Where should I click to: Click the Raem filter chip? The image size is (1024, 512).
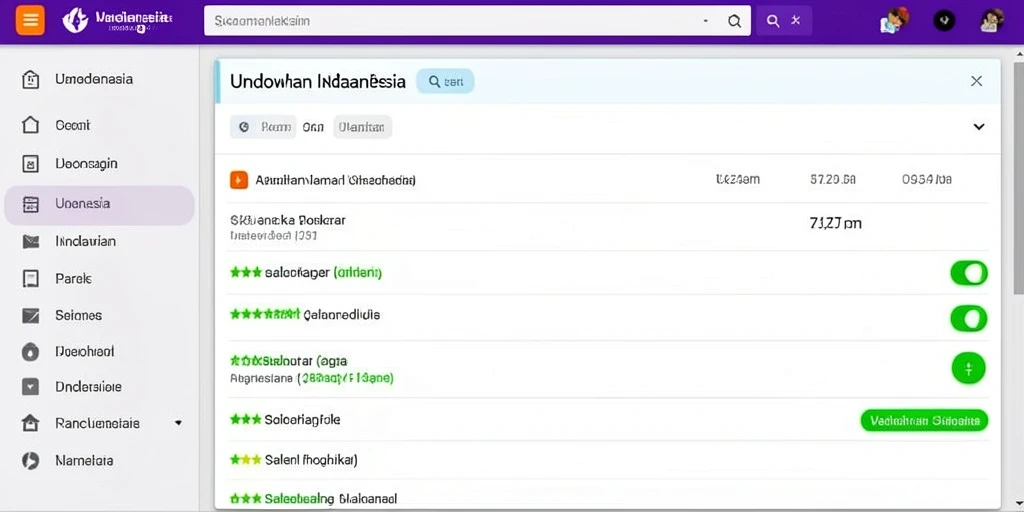263,127
